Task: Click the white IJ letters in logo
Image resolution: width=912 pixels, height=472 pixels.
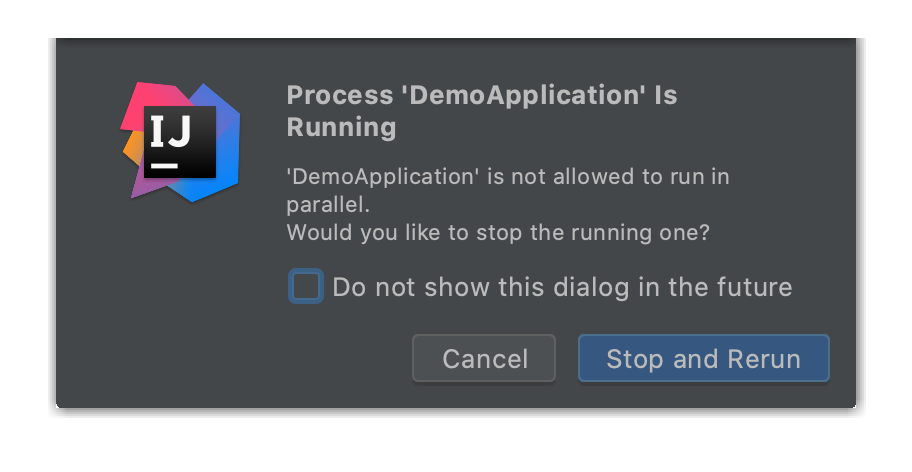Action: (x=175, y=129)
